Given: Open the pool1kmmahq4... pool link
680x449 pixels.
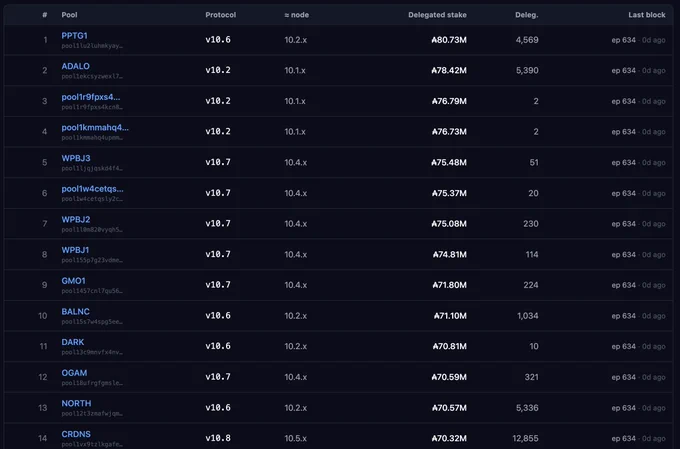Looking at the screenshot, I should [x=95, y=128].
